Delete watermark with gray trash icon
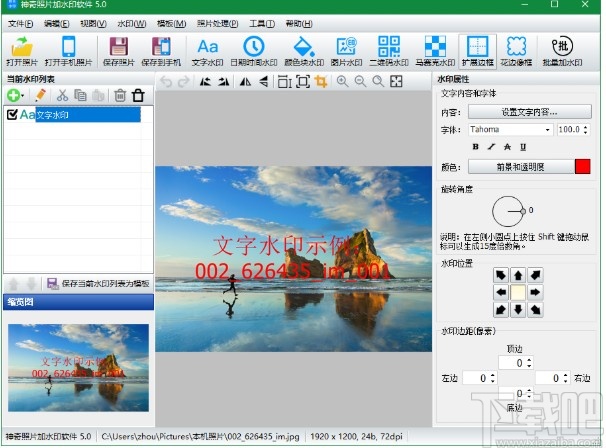 tap(120, 95)
